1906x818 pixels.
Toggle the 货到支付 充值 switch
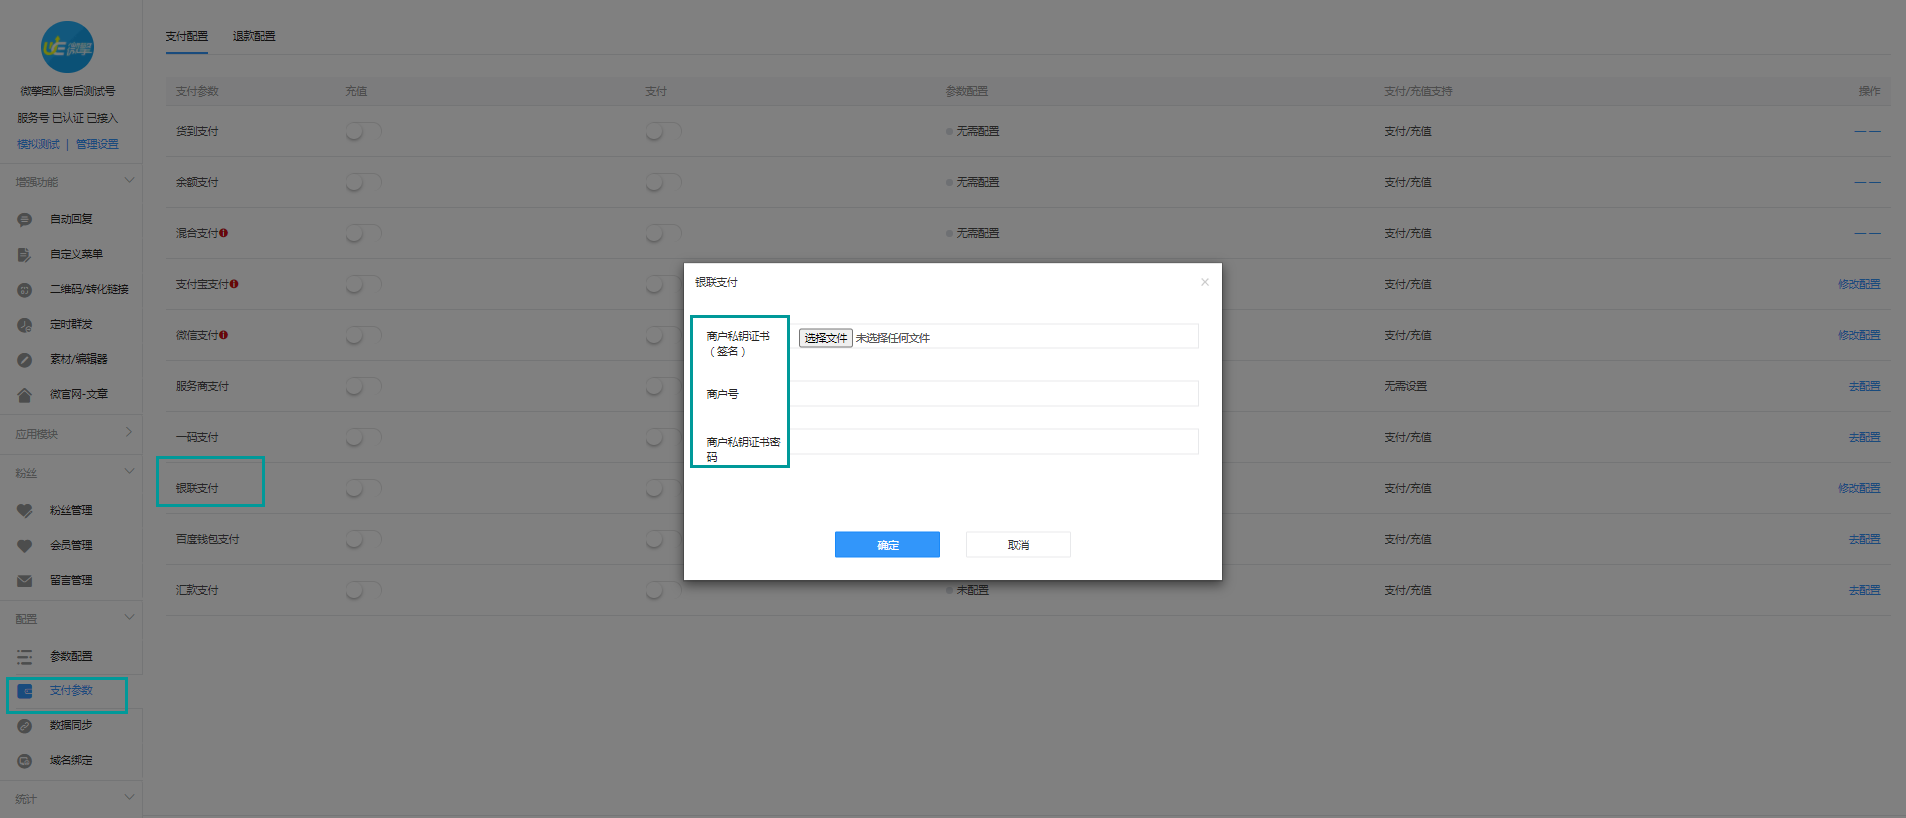point(363,131)
